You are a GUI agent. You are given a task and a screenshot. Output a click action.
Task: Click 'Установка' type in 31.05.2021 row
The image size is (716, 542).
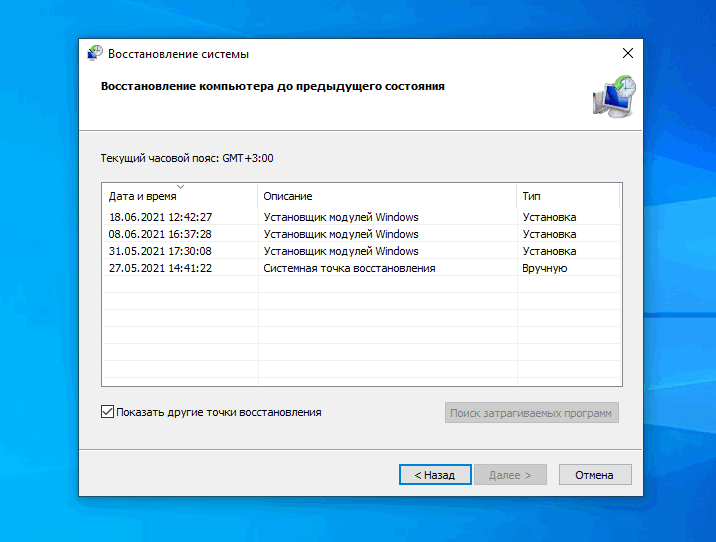point(549,251)
